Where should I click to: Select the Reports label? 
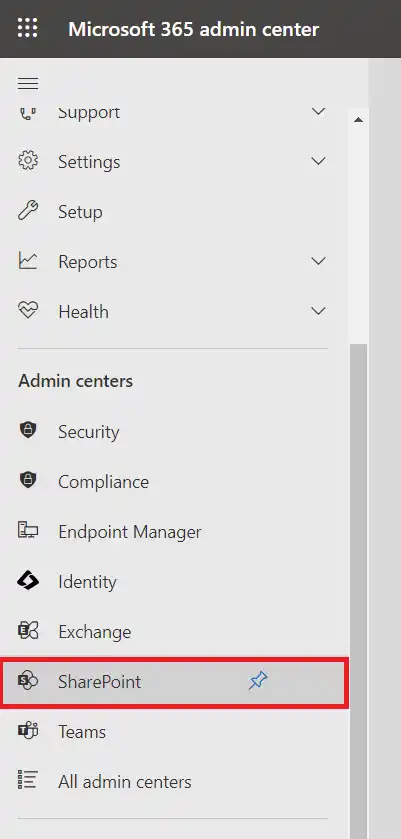click(x=88, y=262)
